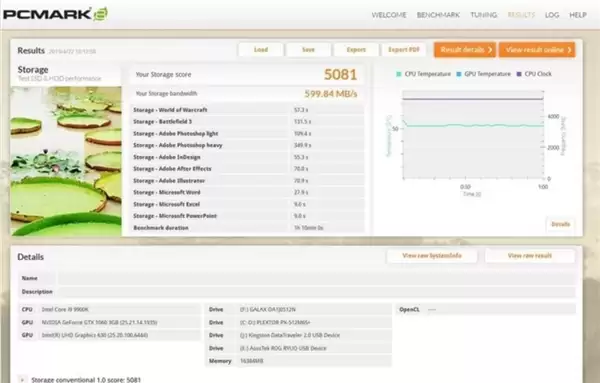Click the PCMark 8 logo
This screenshot has height=383, width=600.
pos(55,14)
